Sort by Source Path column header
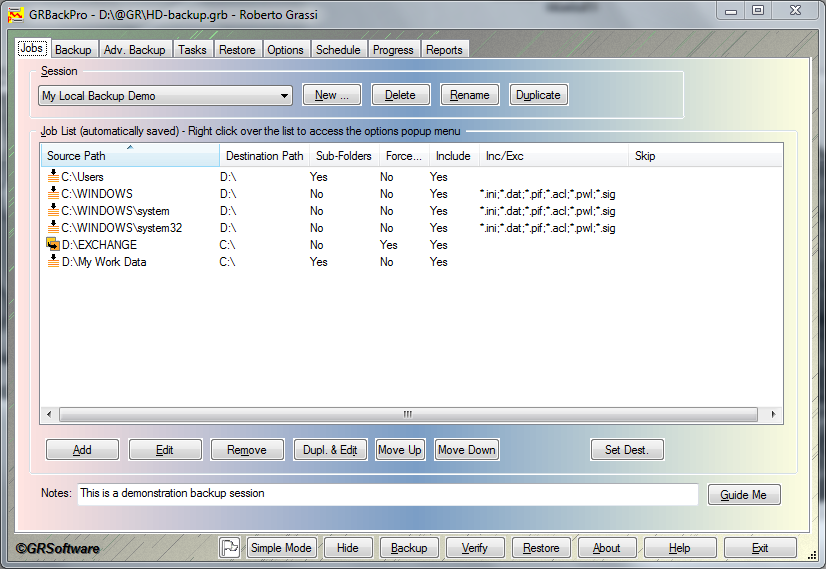The height and width of the screenshot is (569, 826). [x=130, y=155]
